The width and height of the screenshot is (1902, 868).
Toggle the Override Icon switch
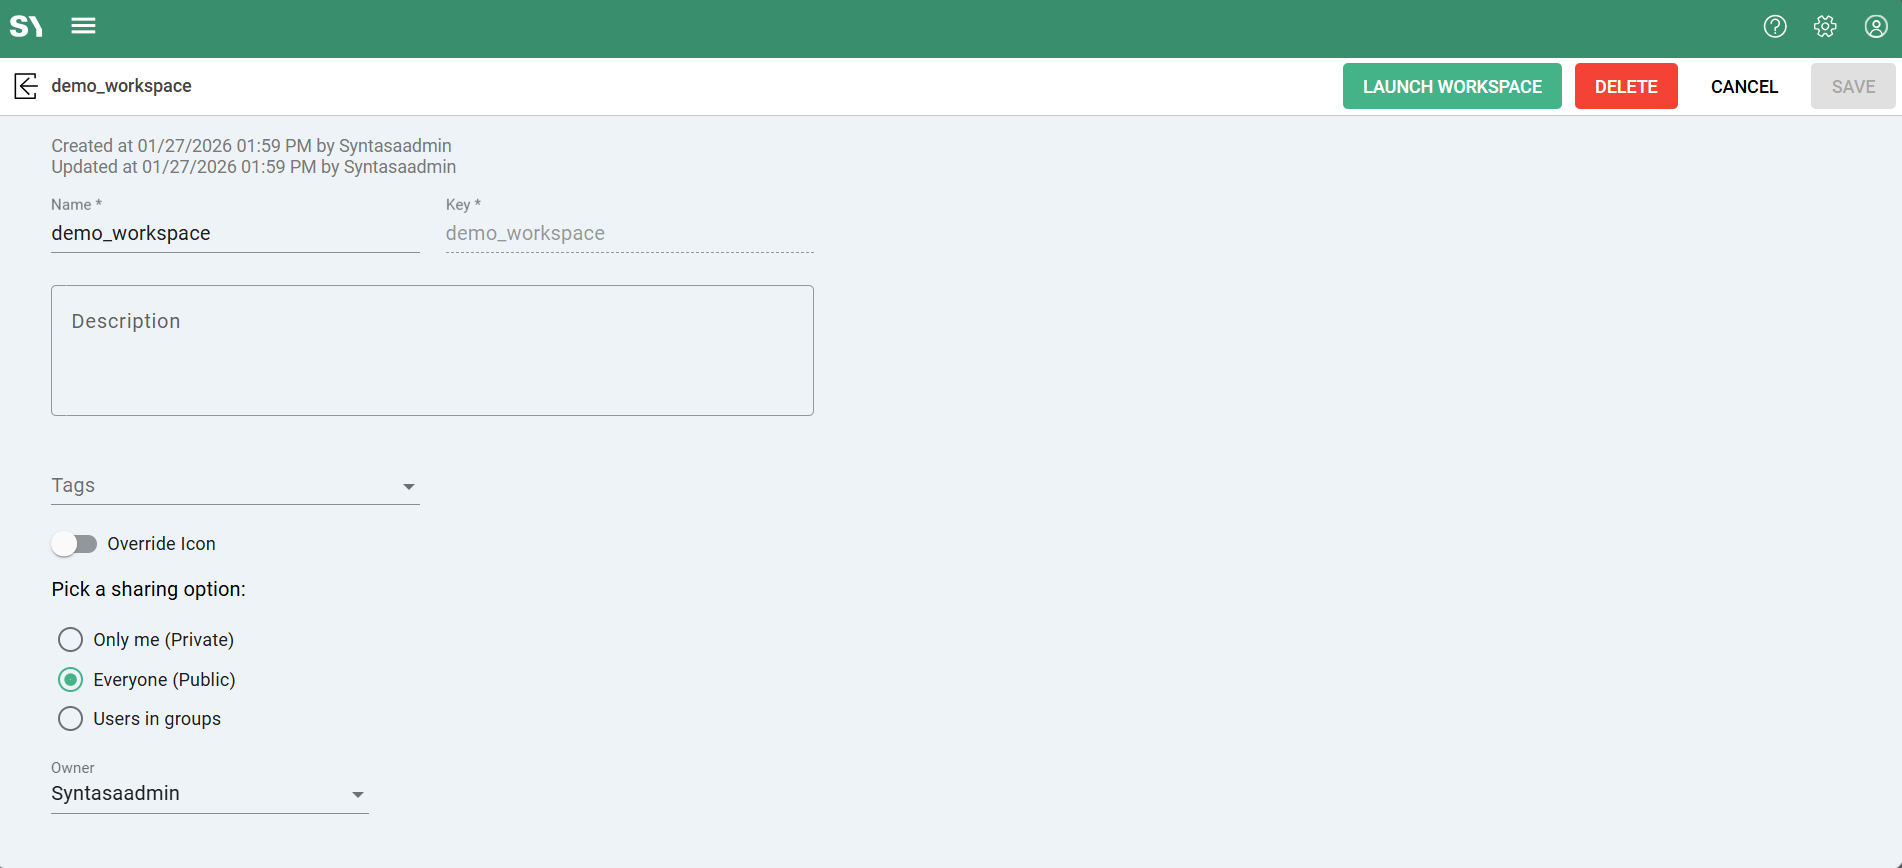(74, 544)
